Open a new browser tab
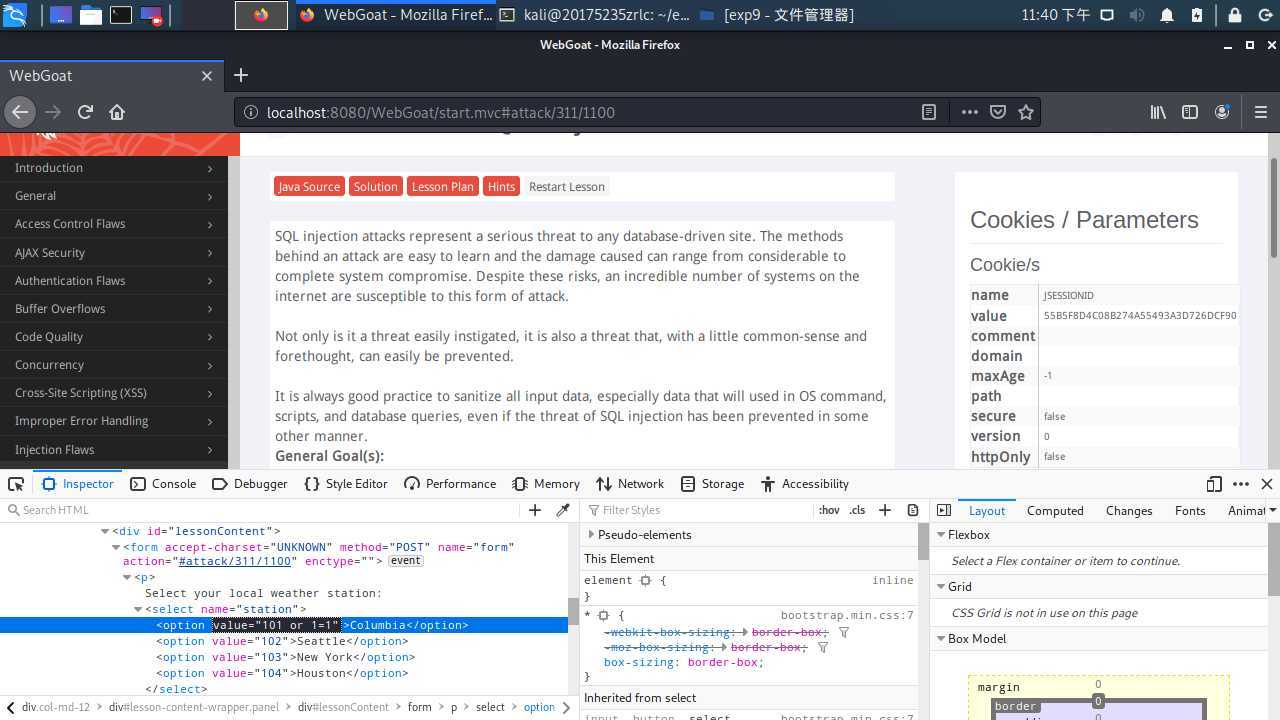 (240, 75)
